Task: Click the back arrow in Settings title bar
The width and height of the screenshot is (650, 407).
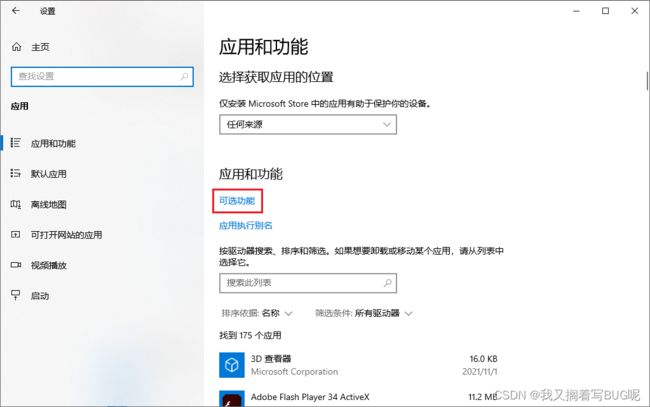Action: pyautogui.click(x=16, y=11)
